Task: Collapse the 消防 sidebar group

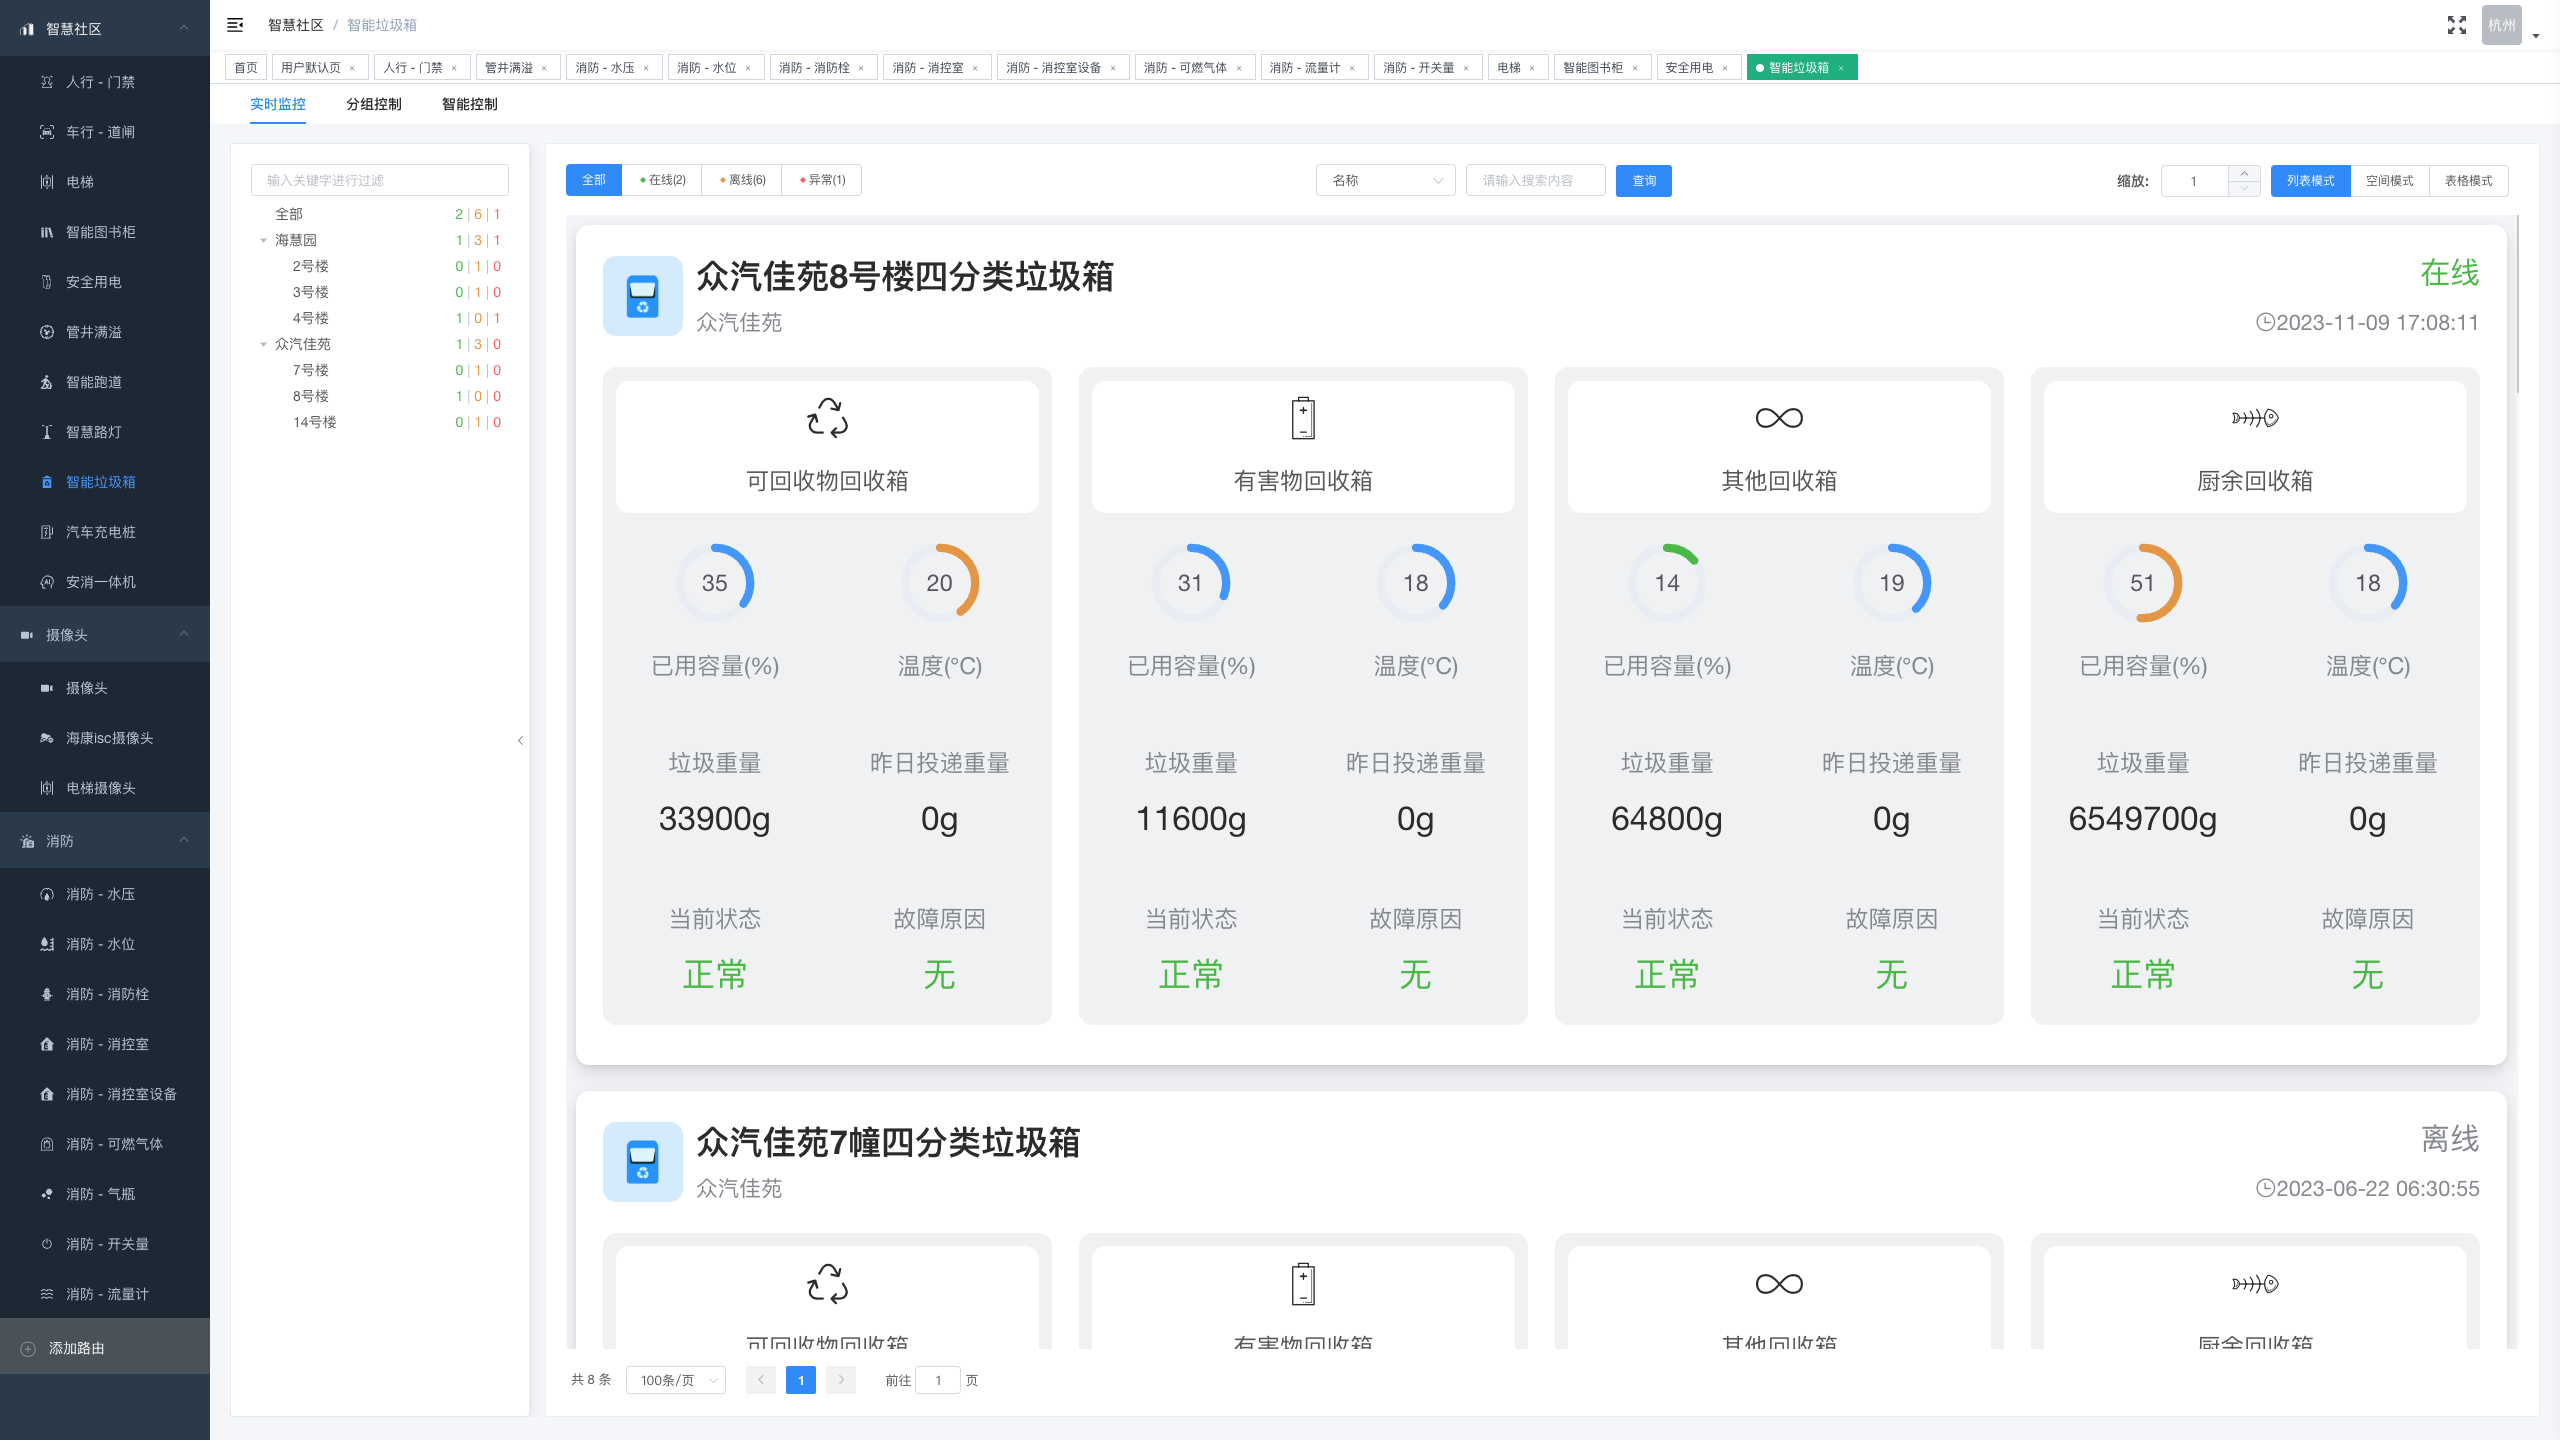Action: click(x=184, y=840)
